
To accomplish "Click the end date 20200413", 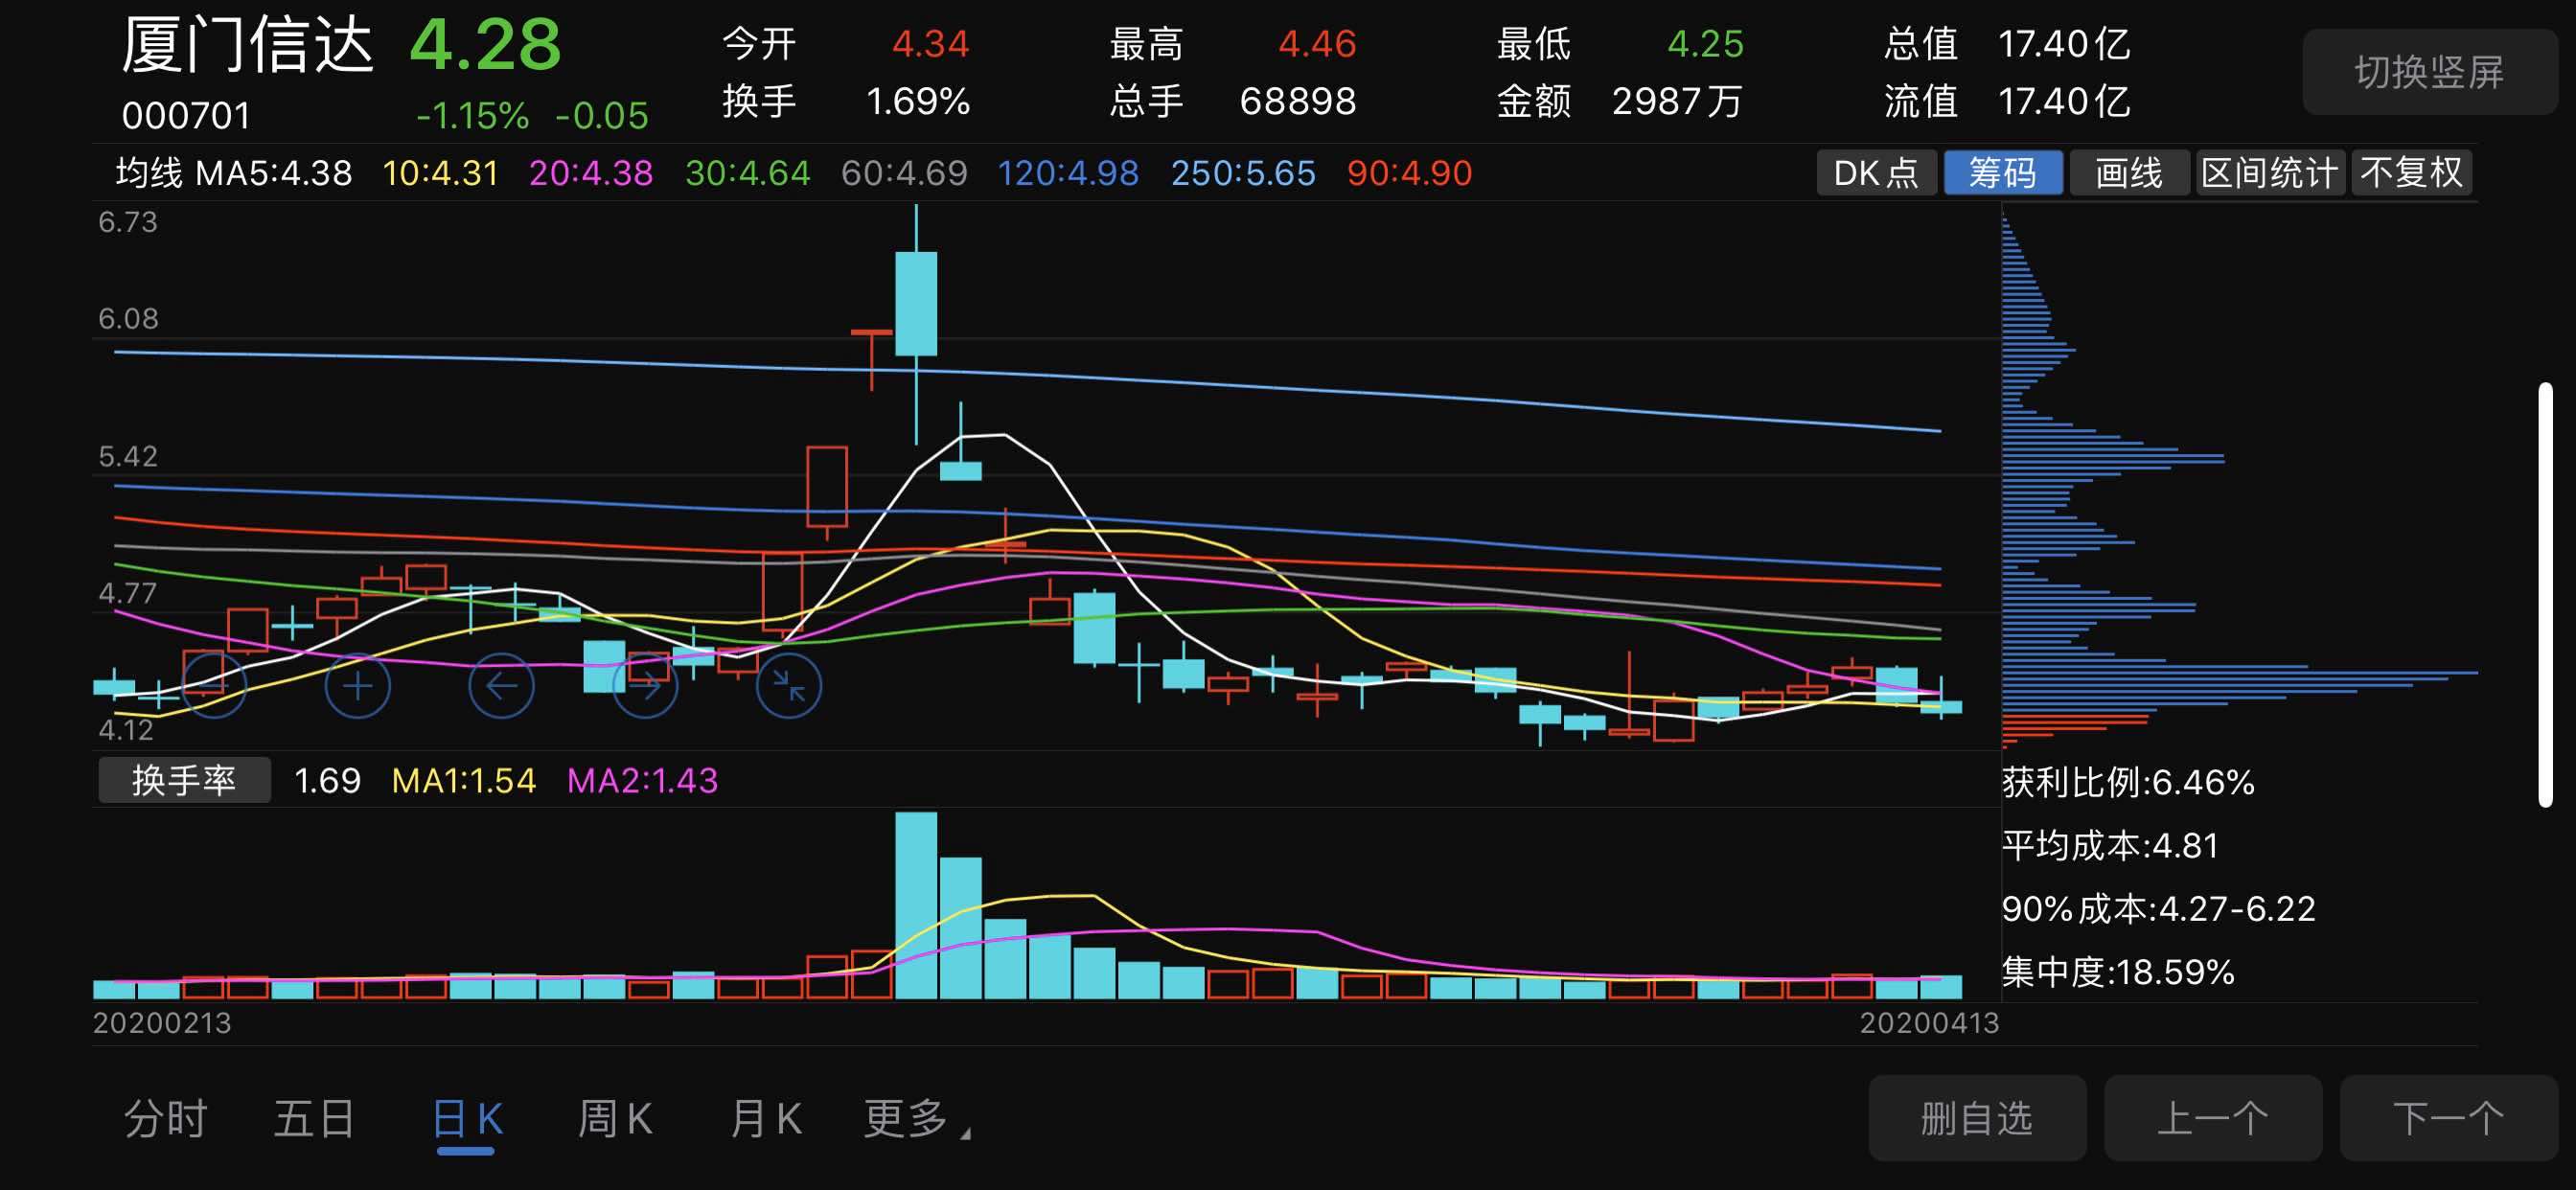I will tap(1929, 1022).
